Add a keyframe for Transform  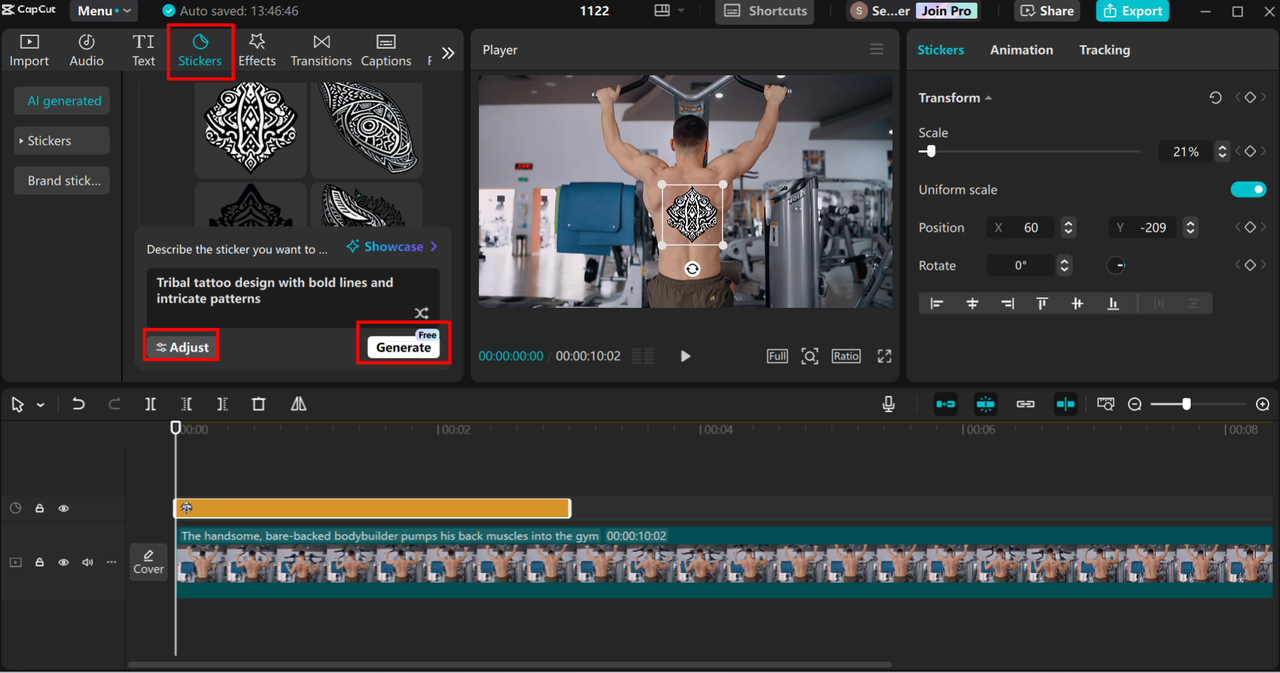[x=1250, y=98]
